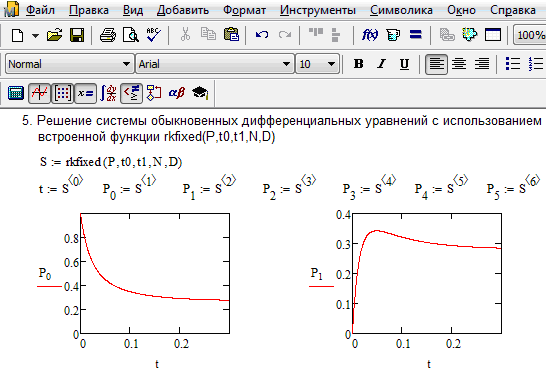Open the Правка menu
Viewport: 546px width, 369px height.
tap(88, 10)
